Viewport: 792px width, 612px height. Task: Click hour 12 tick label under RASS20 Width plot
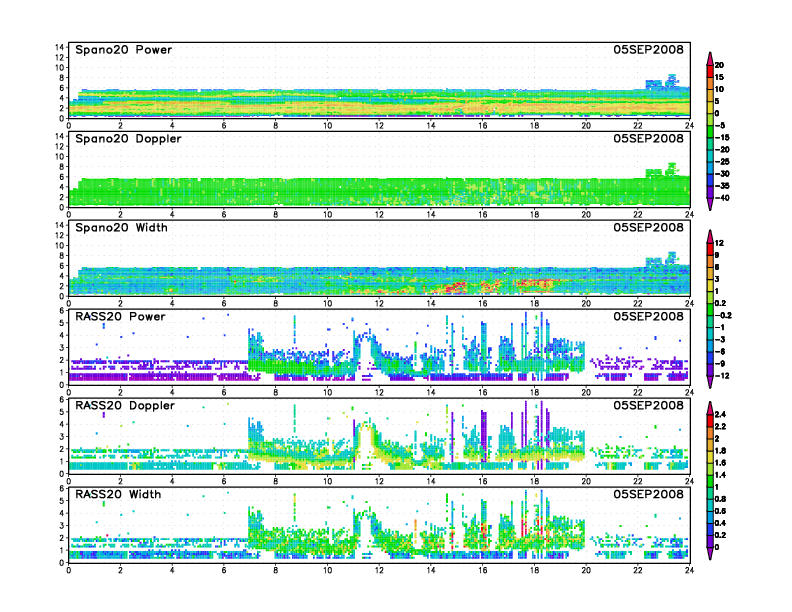tap(379, 572)
